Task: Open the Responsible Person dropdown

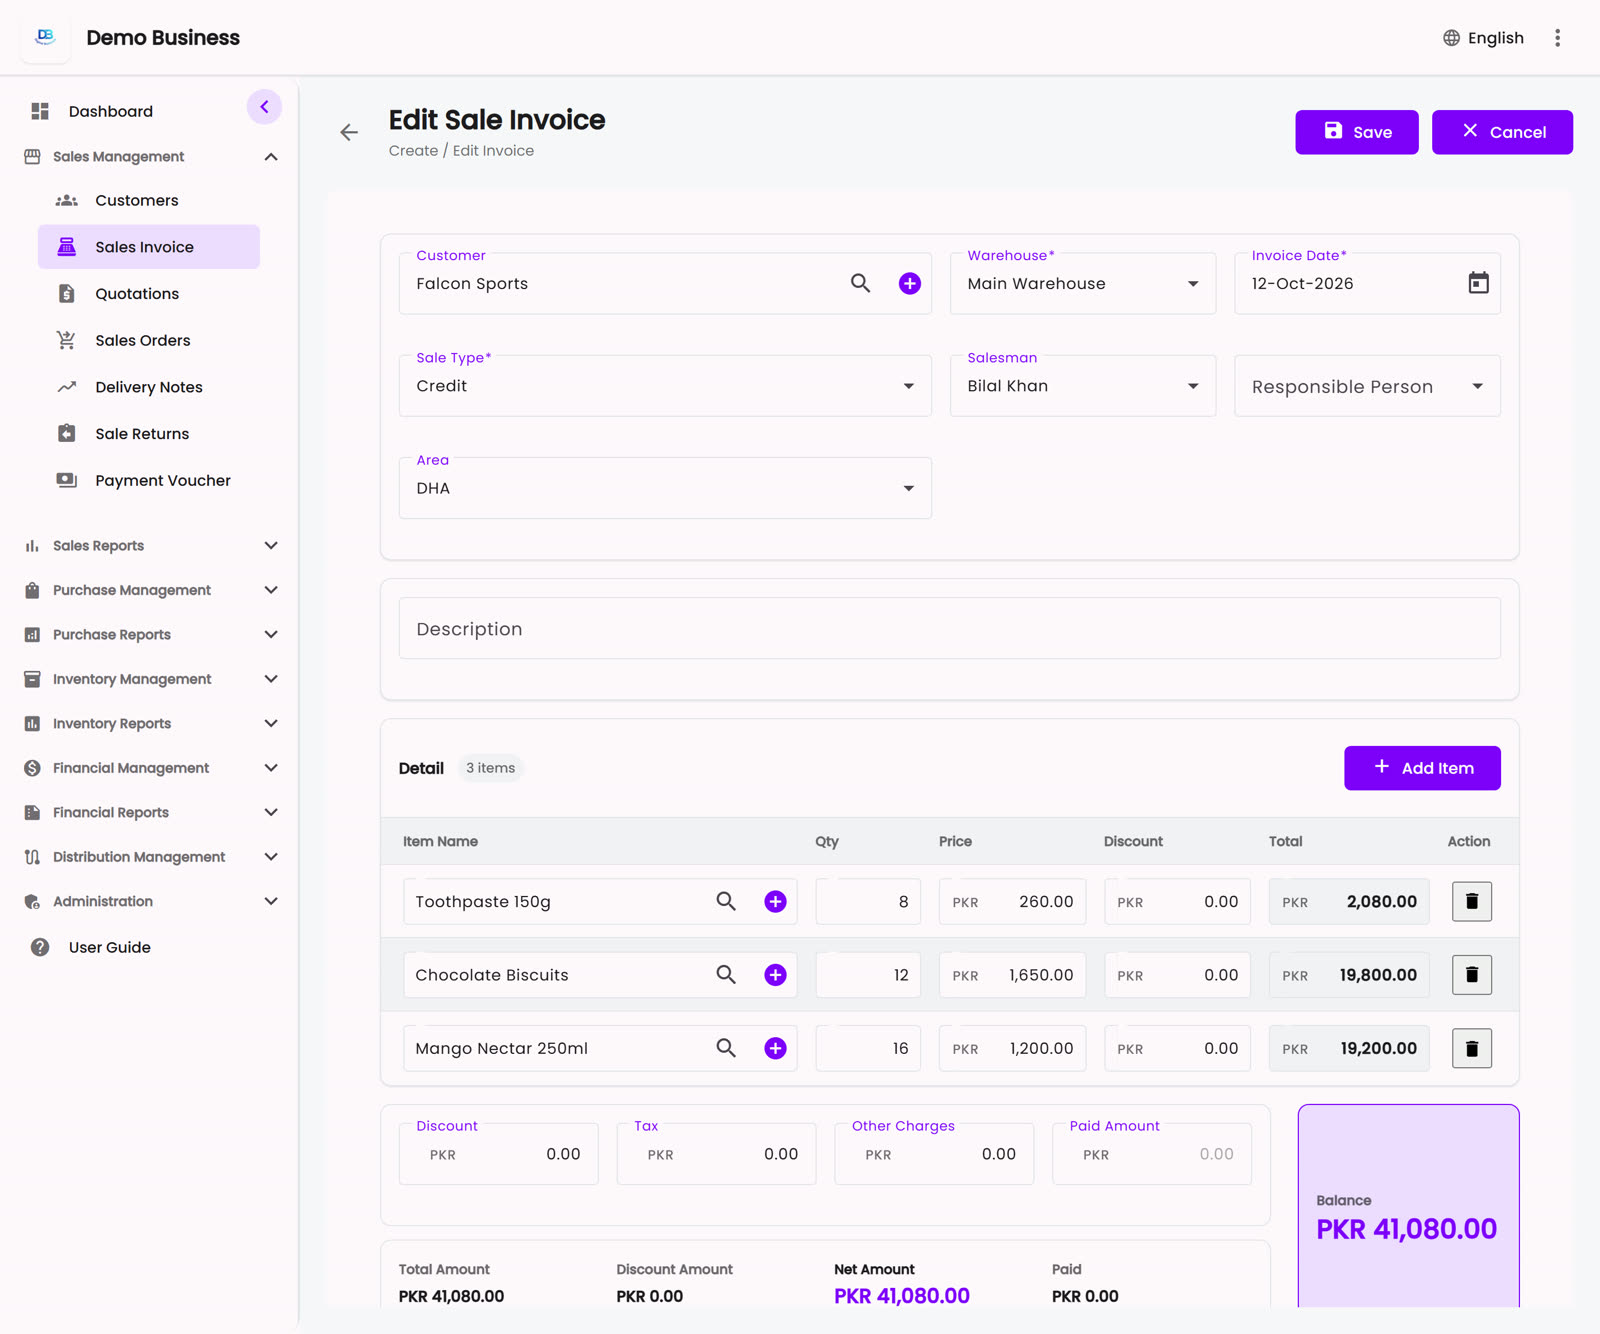Action: [x=1367, y=386]
